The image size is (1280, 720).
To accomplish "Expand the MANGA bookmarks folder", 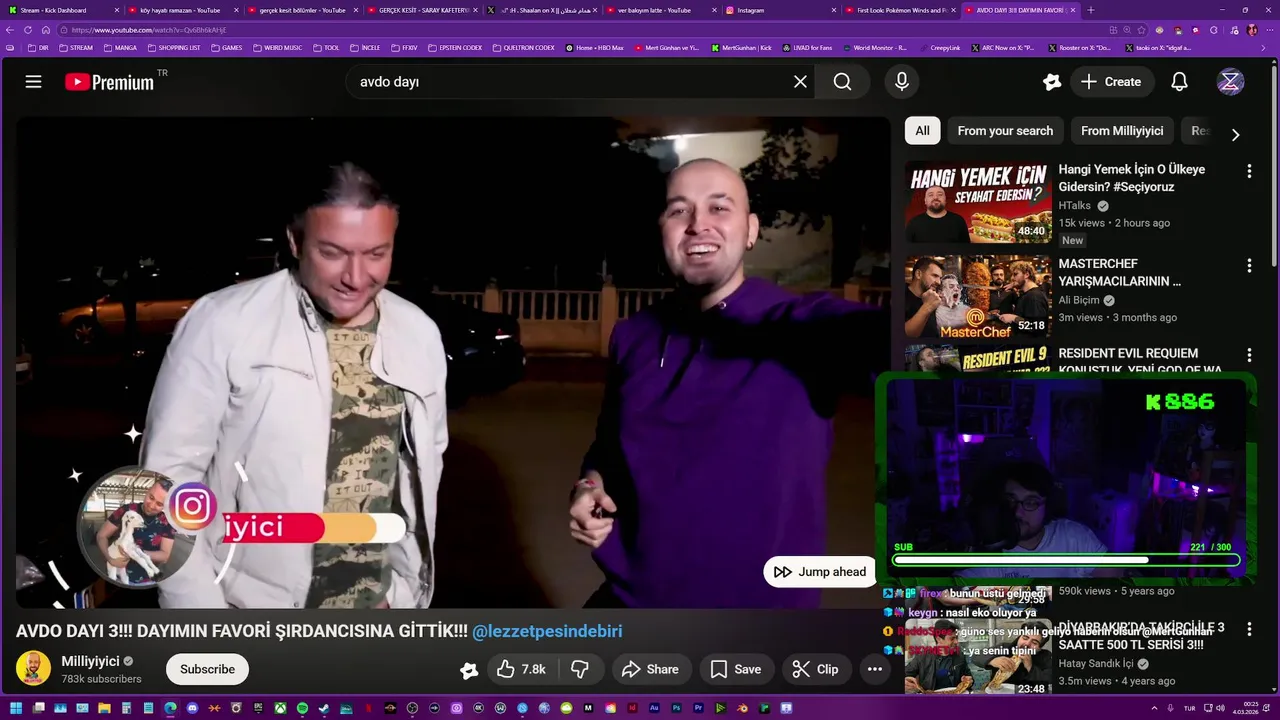I will (x=120, y=47).
